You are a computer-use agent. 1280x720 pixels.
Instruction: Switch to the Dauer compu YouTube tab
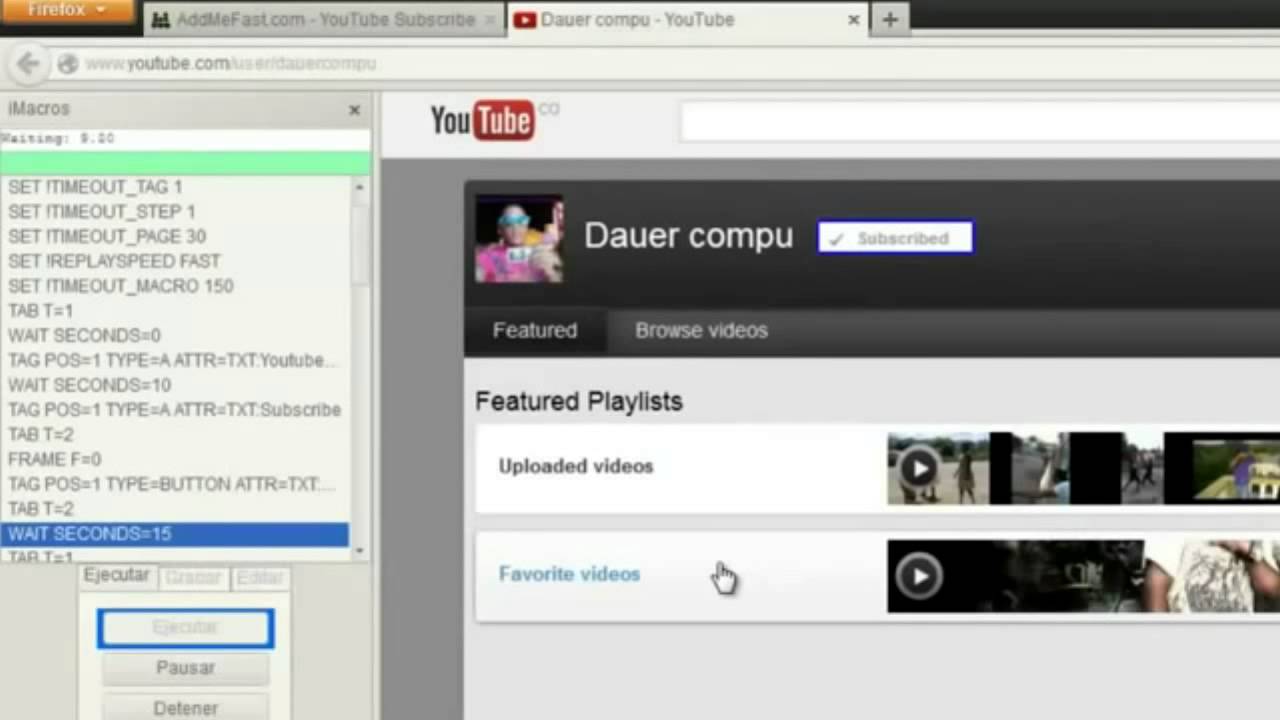coord(688,20)
